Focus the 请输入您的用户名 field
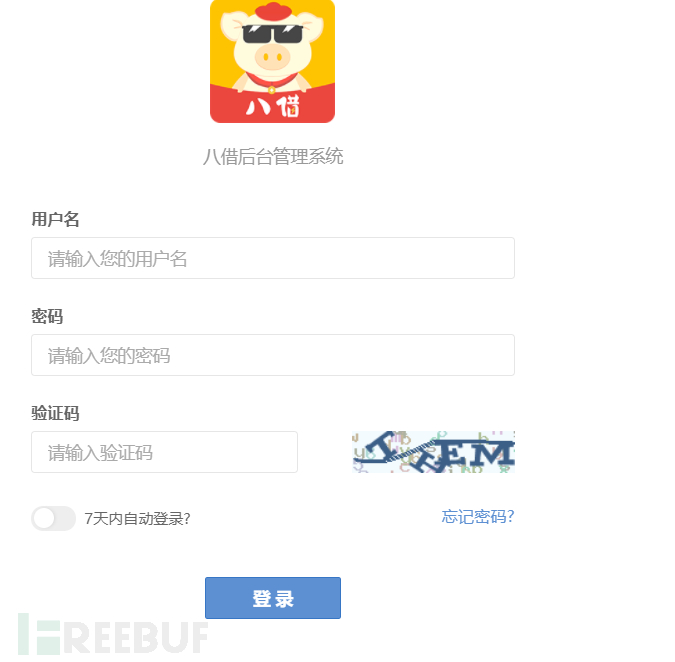 click(x=273, y=258)
